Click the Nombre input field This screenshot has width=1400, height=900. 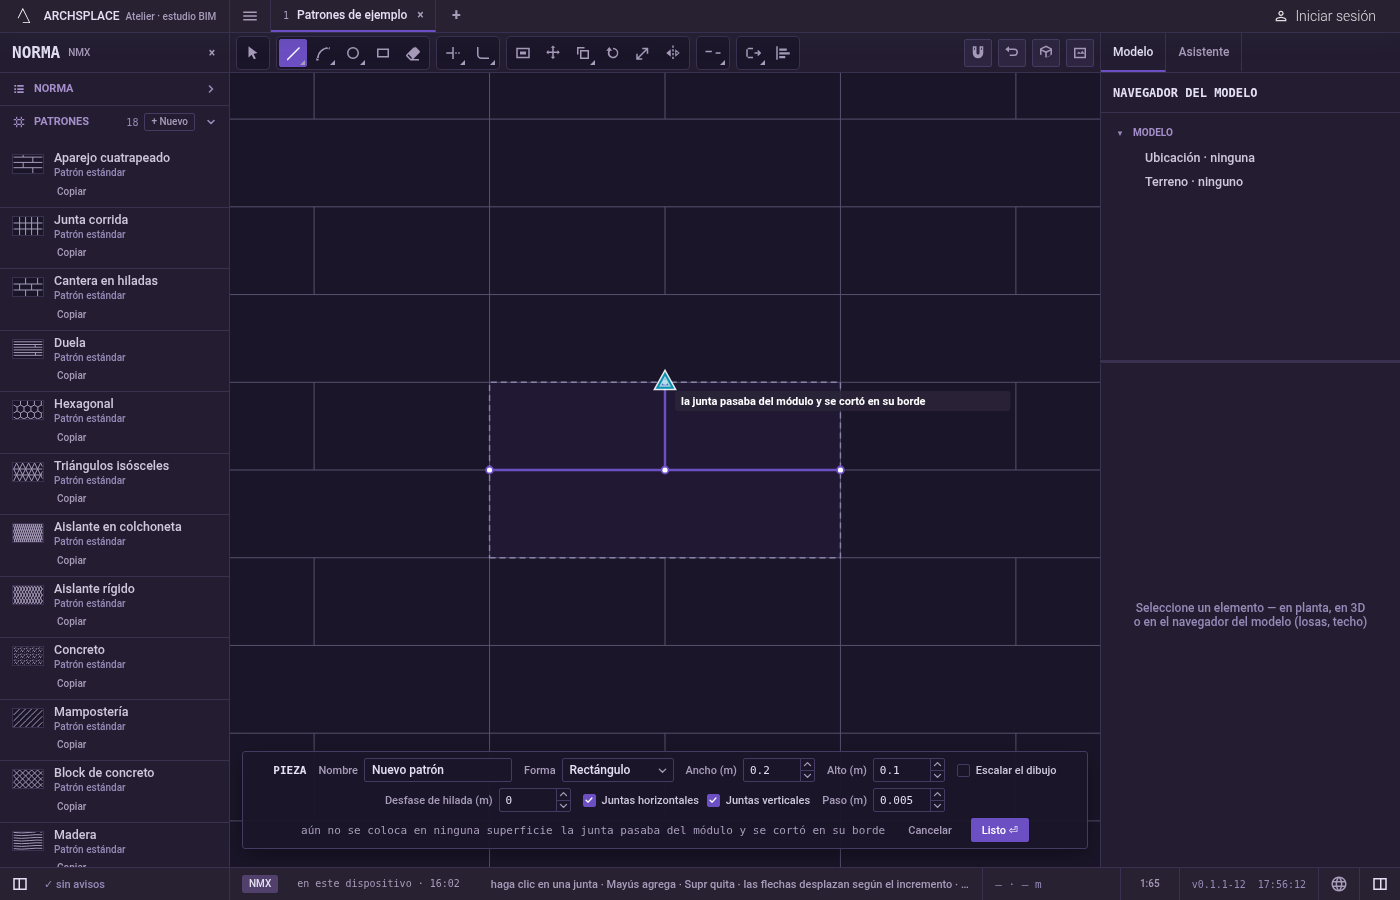[438, 770]
